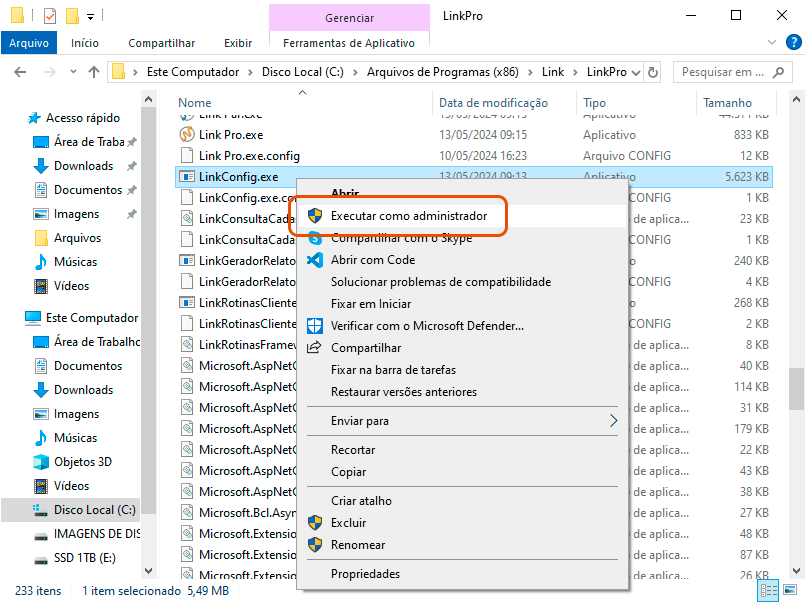Go to Arquivos de Programas (x86) breadcrumb
This screenshot has width=806, height=603.
[x=444, y=72]
